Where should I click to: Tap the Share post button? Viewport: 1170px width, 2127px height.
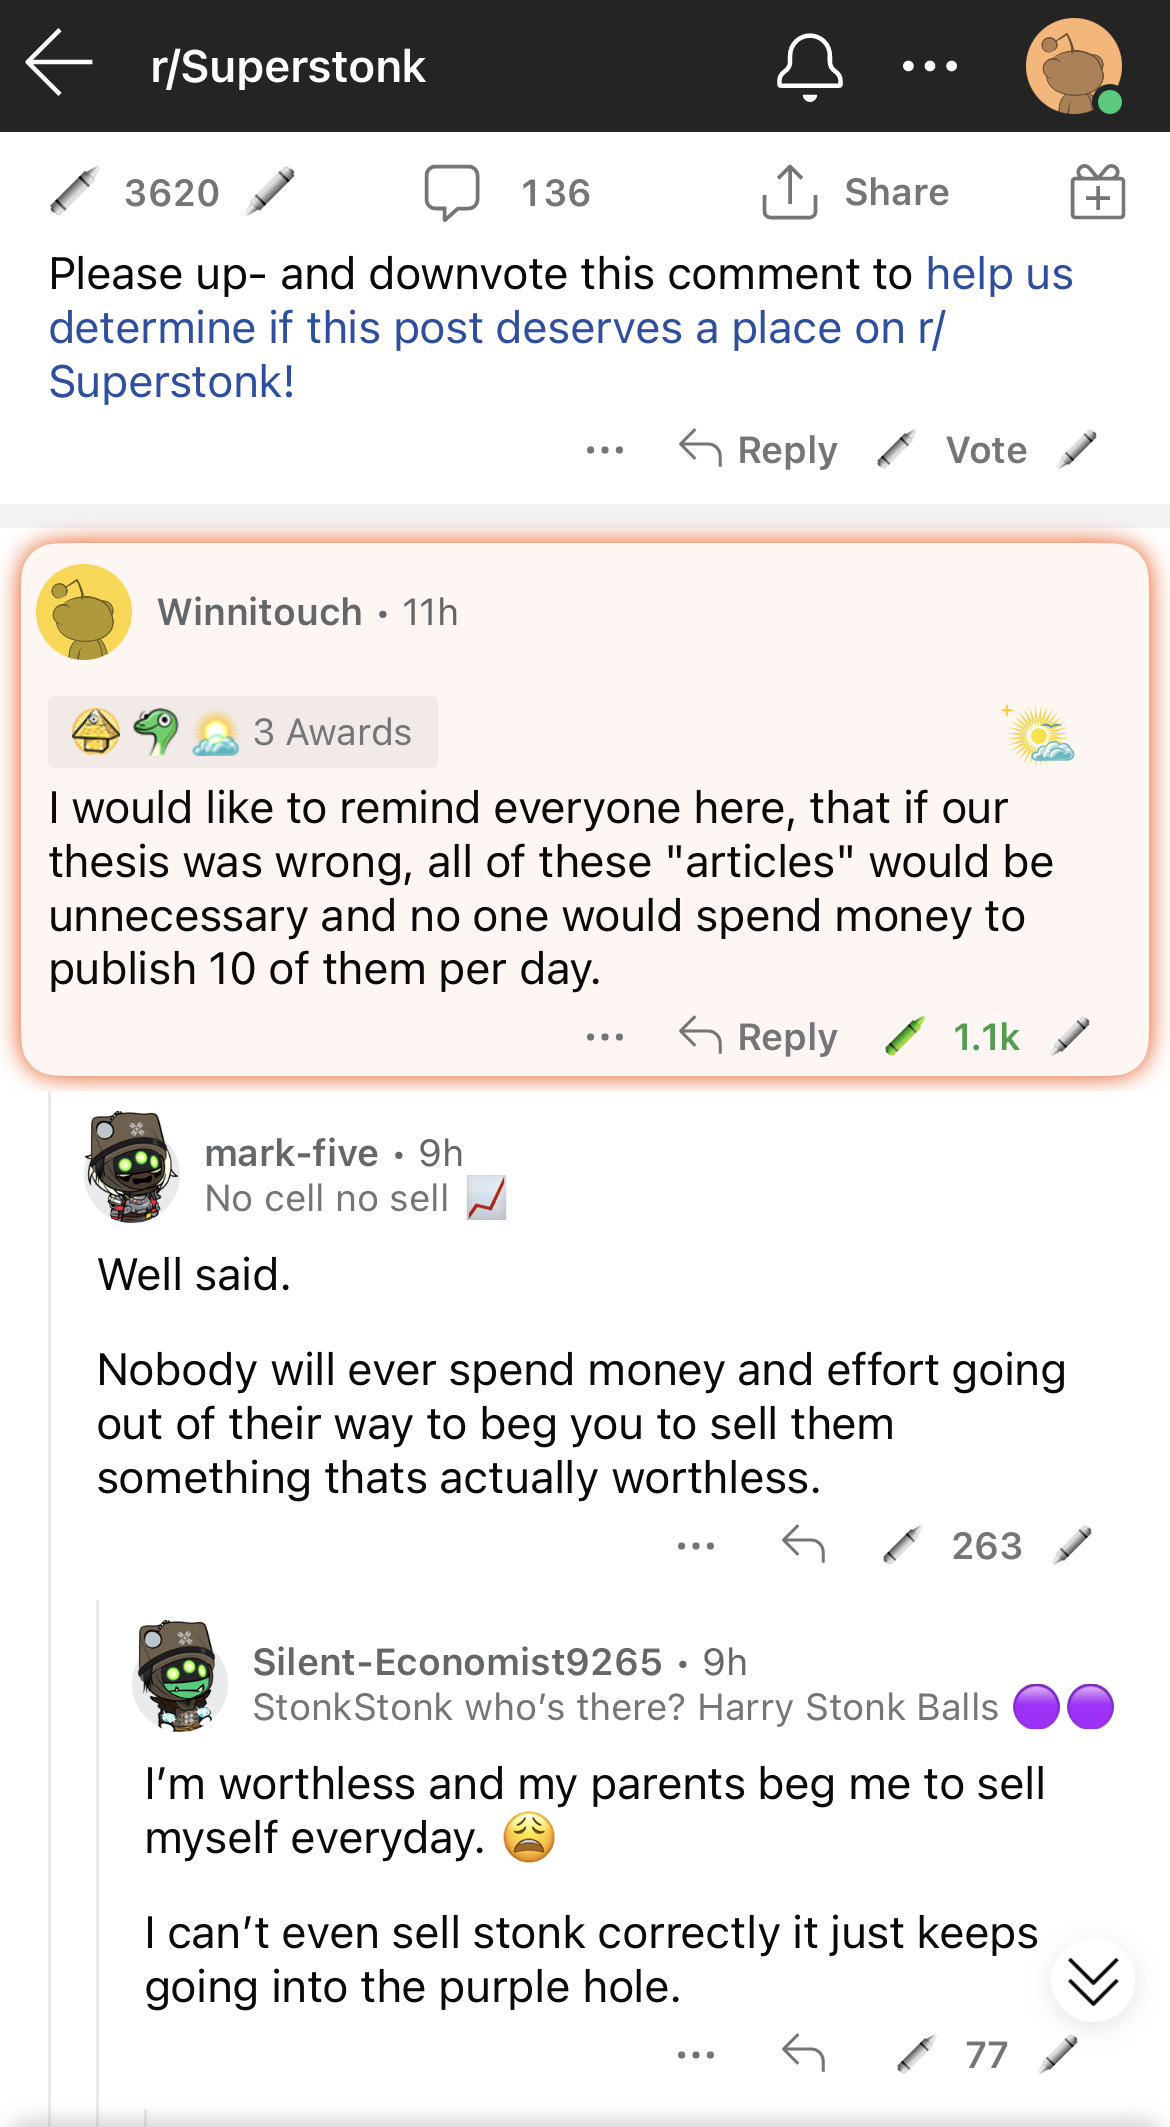(856, 192)
